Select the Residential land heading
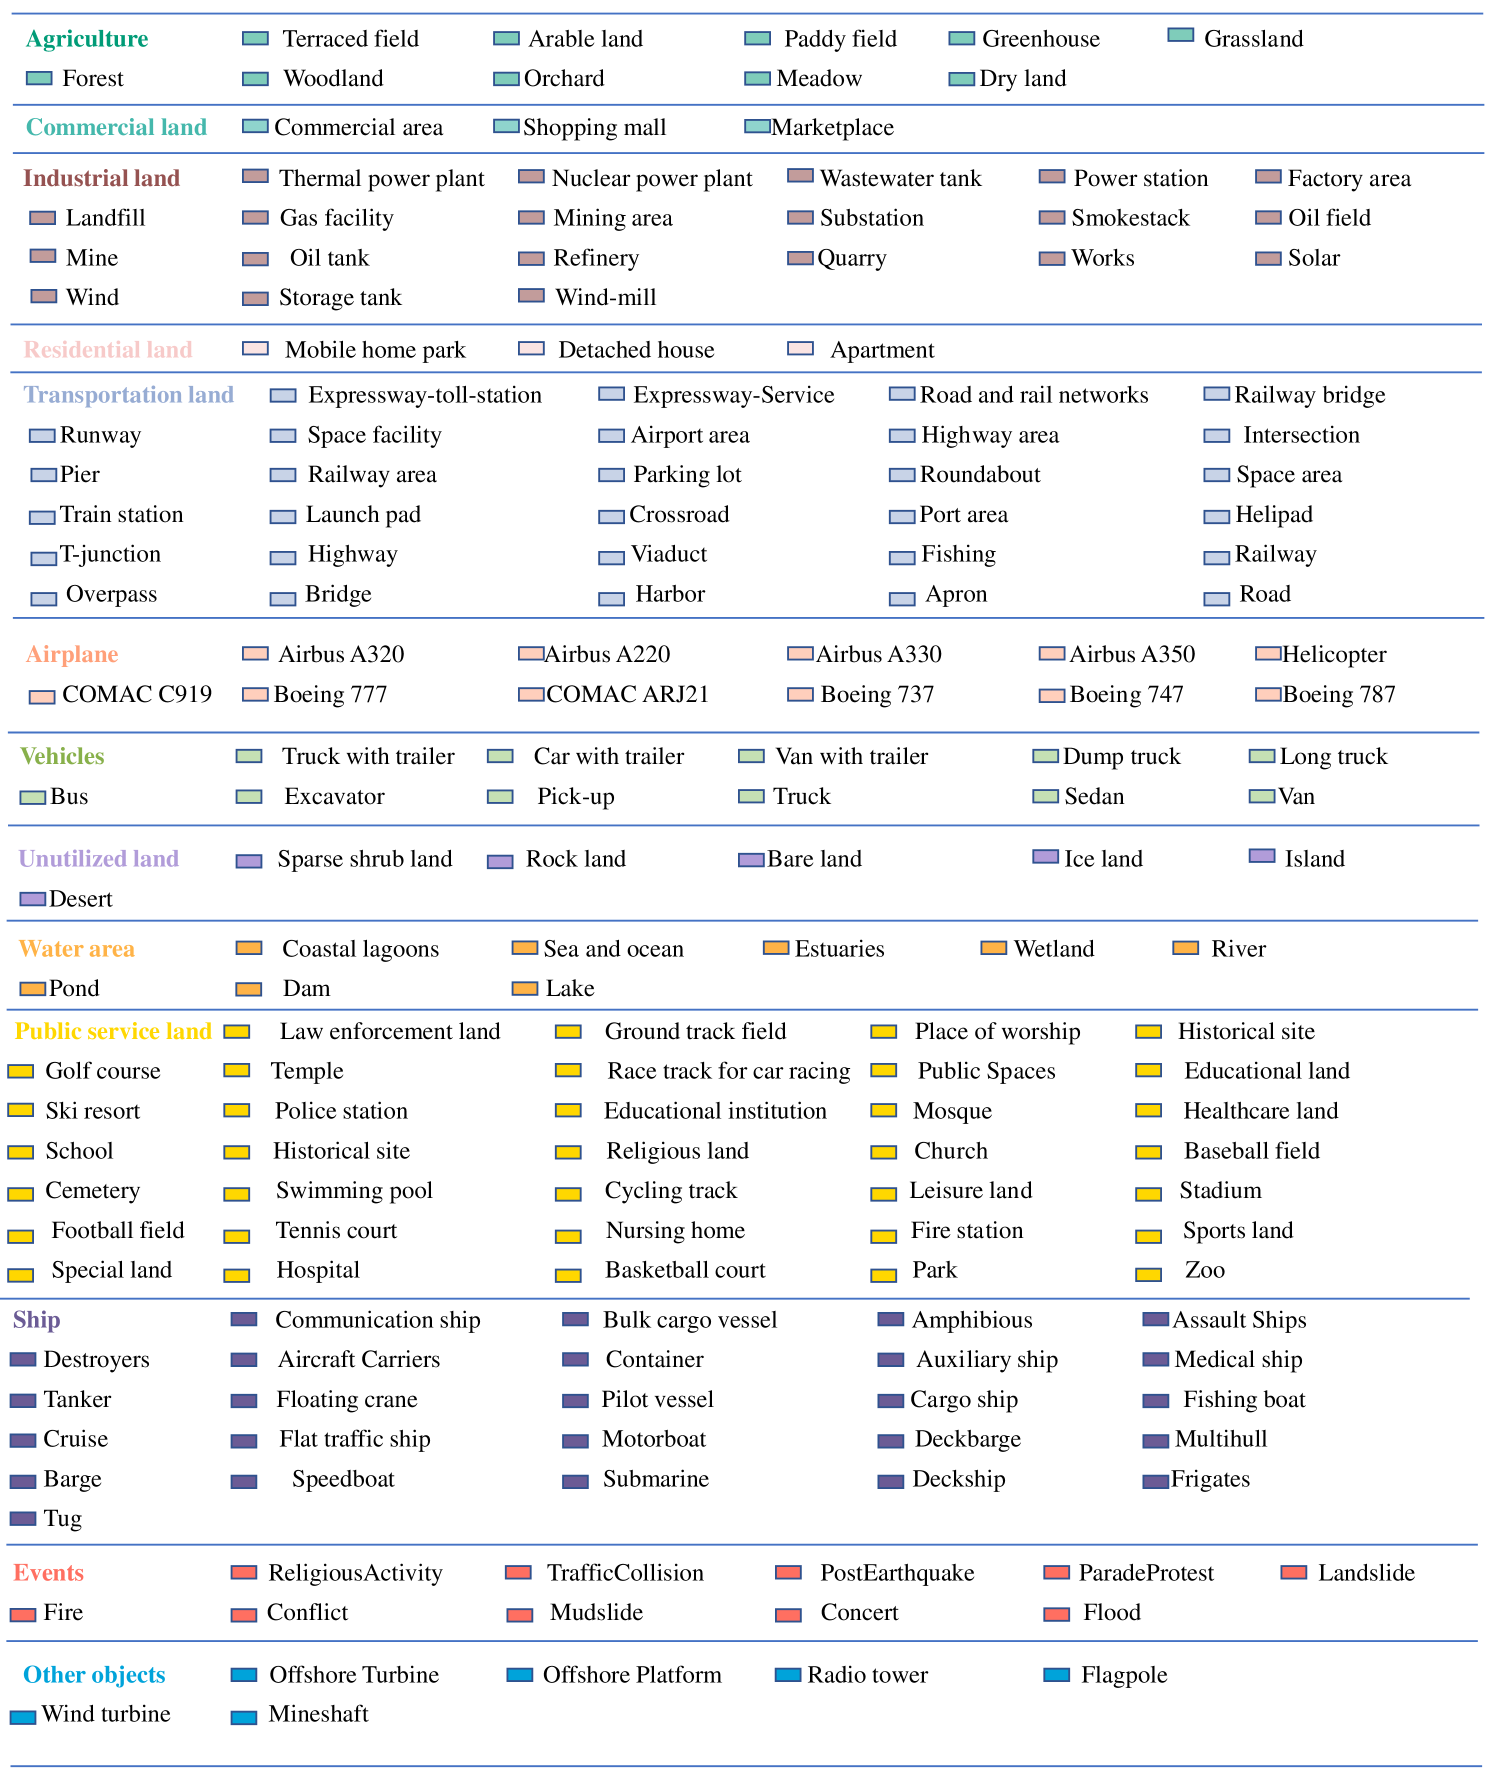This screenshot has height=1783, width=1495. tap(108, 349)
